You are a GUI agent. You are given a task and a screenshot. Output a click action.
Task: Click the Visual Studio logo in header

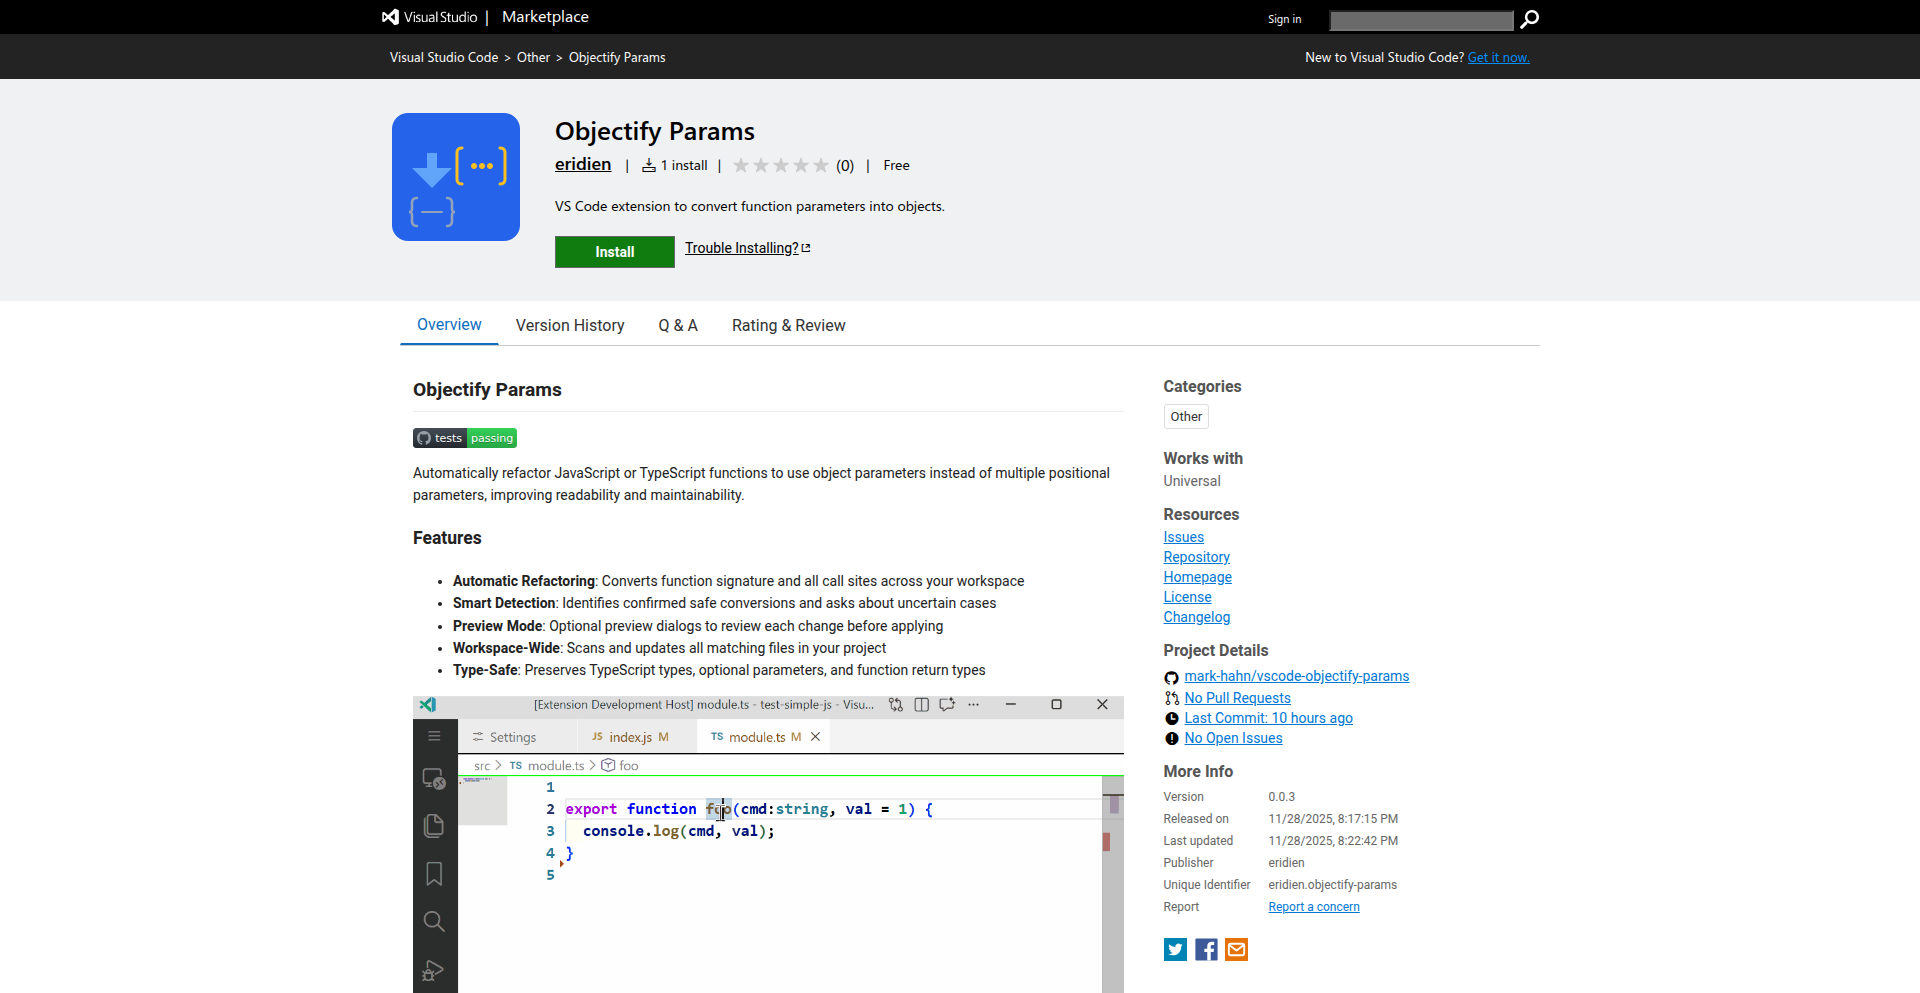click(x=430, y=17)
